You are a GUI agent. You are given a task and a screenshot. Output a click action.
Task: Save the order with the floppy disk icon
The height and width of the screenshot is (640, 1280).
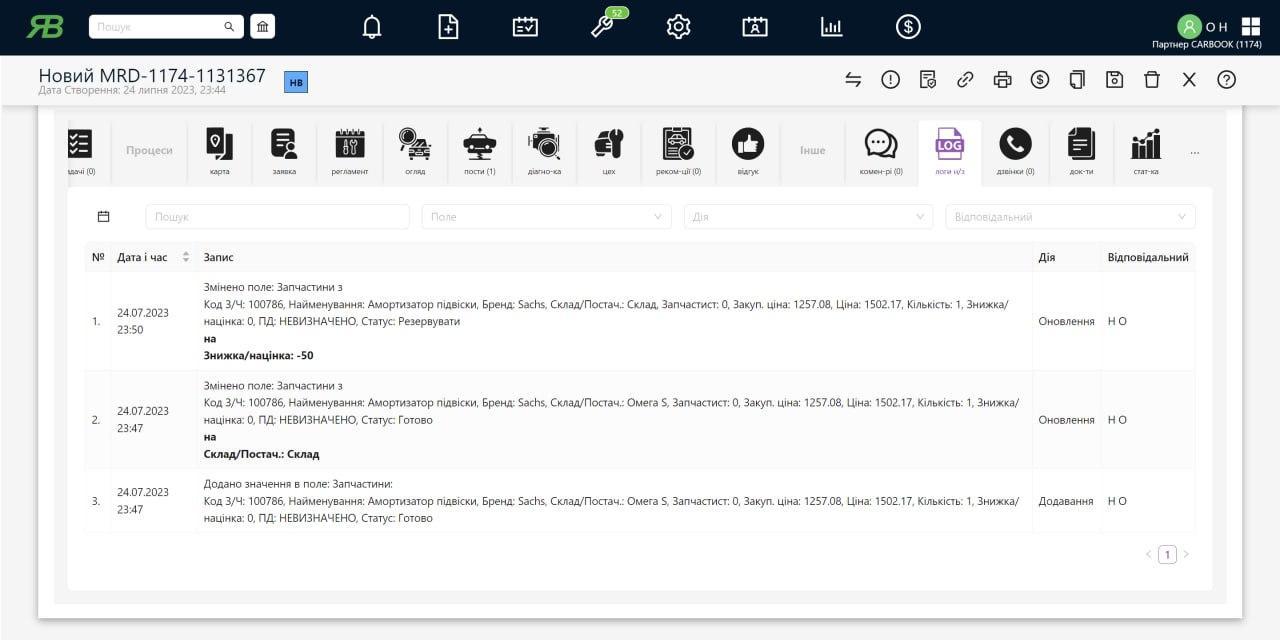(1114, 80)
